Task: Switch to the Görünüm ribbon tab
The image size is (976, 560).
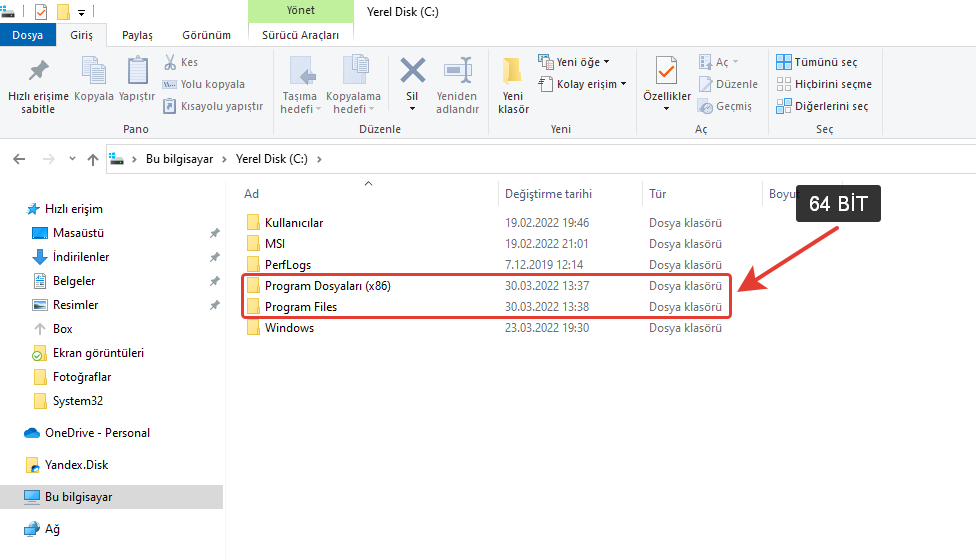Action: tap(206, 35)
